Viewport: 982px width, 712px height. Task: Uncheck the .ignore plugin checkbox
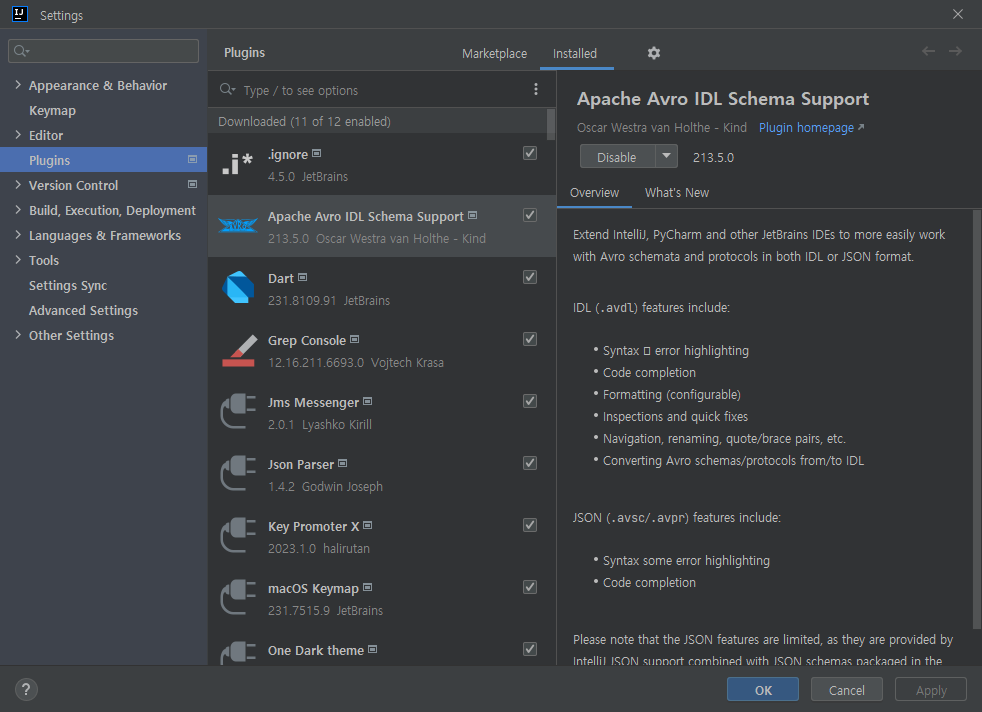click(x=530, y=153)
